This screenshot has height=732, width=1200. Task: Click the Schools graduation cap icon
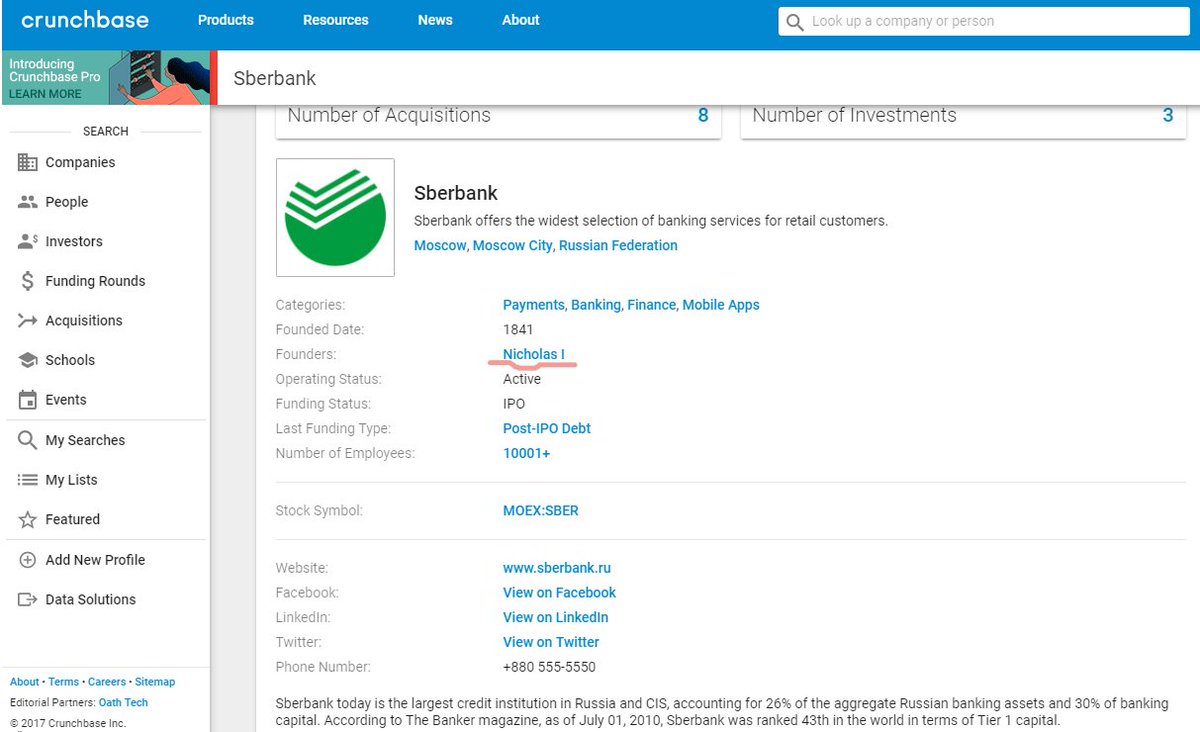pos(28,360)
